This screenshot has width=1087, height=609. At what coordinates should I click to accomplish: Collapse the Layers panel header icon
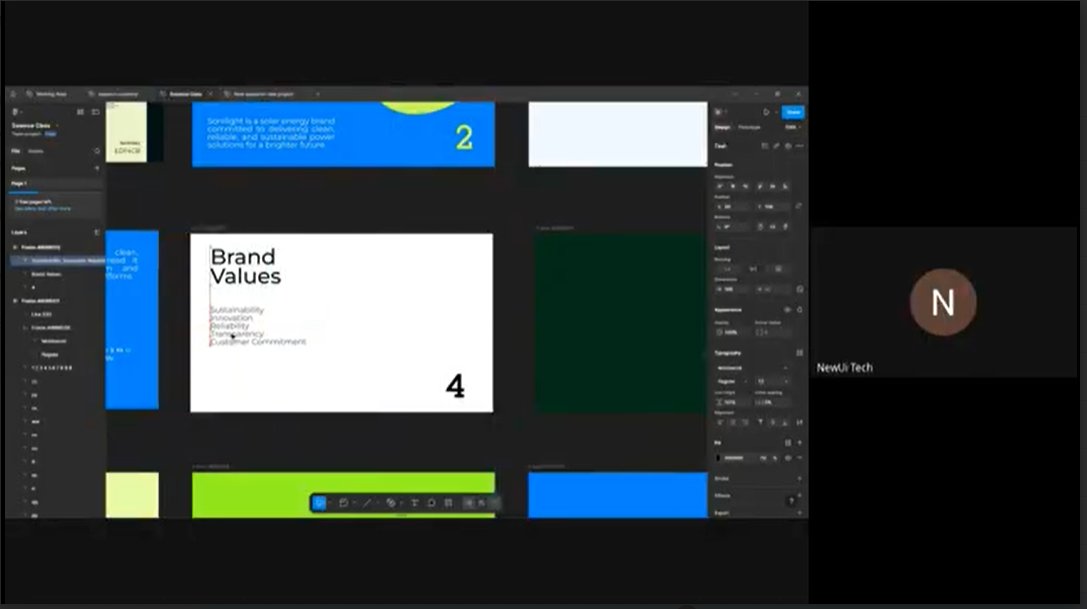pyautogui.click(x=96, y=232)
